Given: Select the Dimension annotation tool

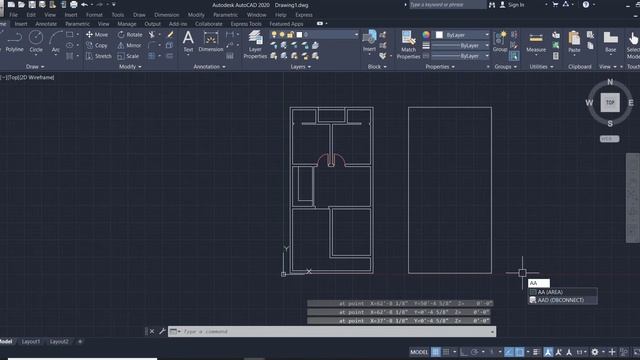Looking at the screenshot, I should pos(211,42).
